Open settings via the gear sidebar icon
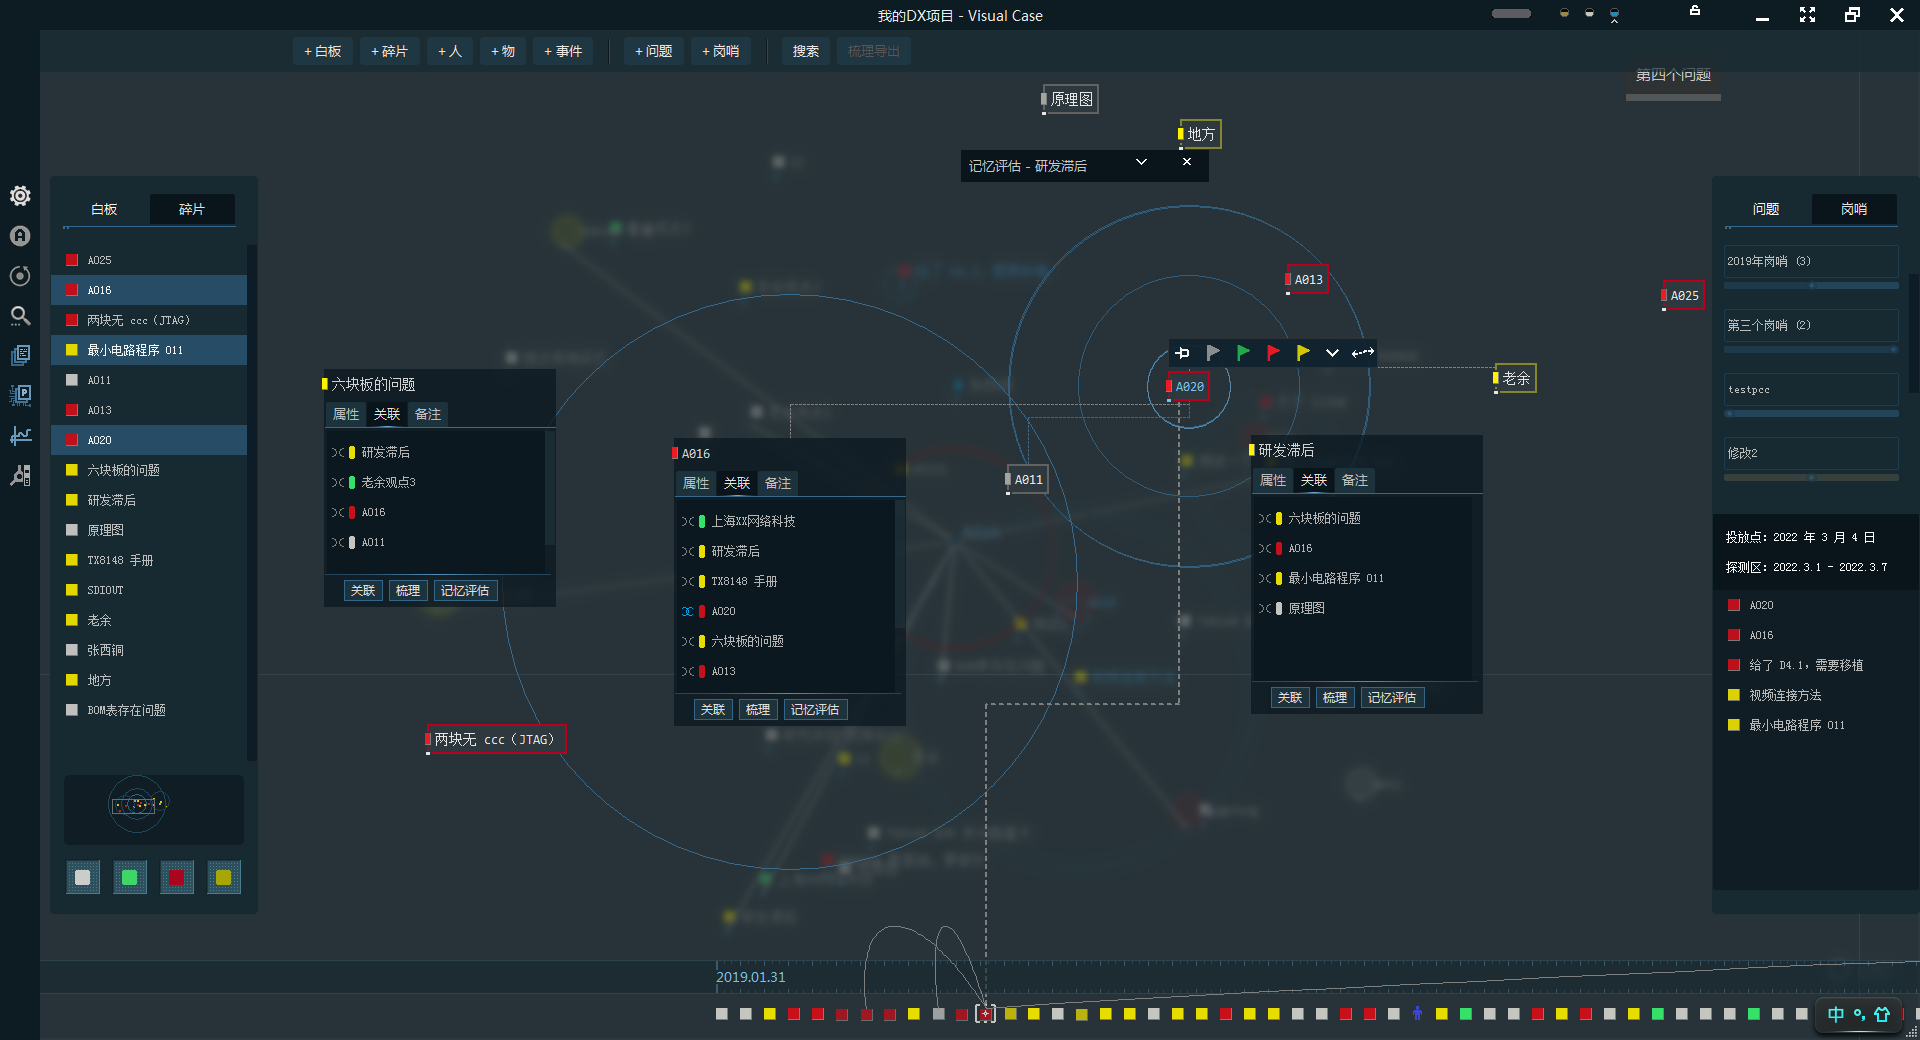The image size is (1920, 1040). (x=20, y=196)
